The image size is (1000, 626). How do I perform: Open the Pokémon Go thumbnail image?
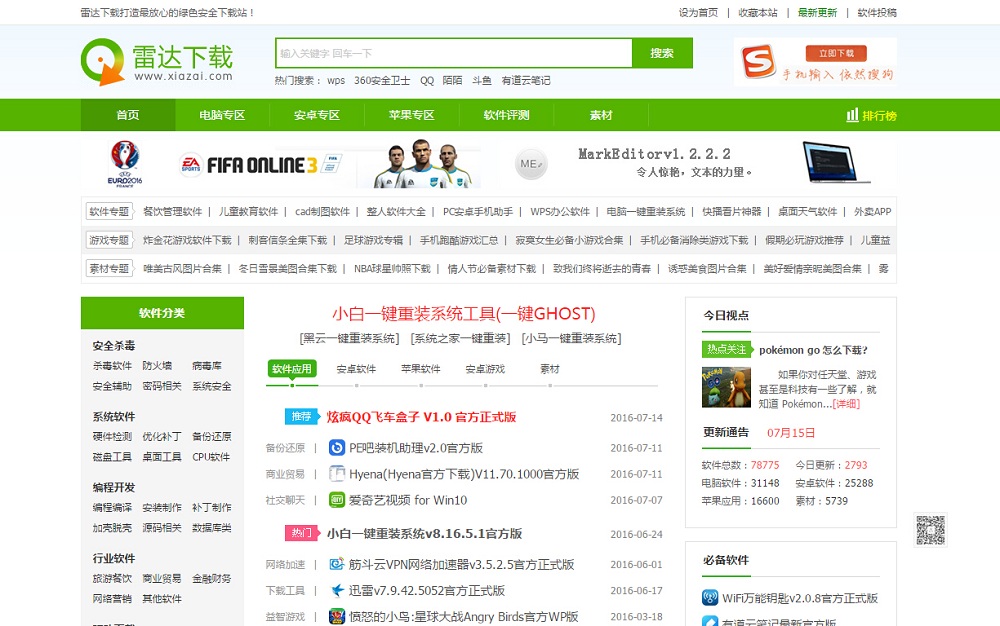pyautogui.click(x=726, y=387)
